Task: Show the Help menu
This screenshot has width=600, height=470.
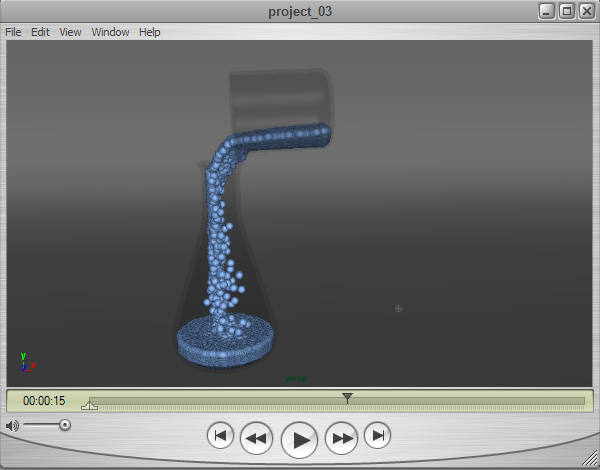Action: coord(149,32)
